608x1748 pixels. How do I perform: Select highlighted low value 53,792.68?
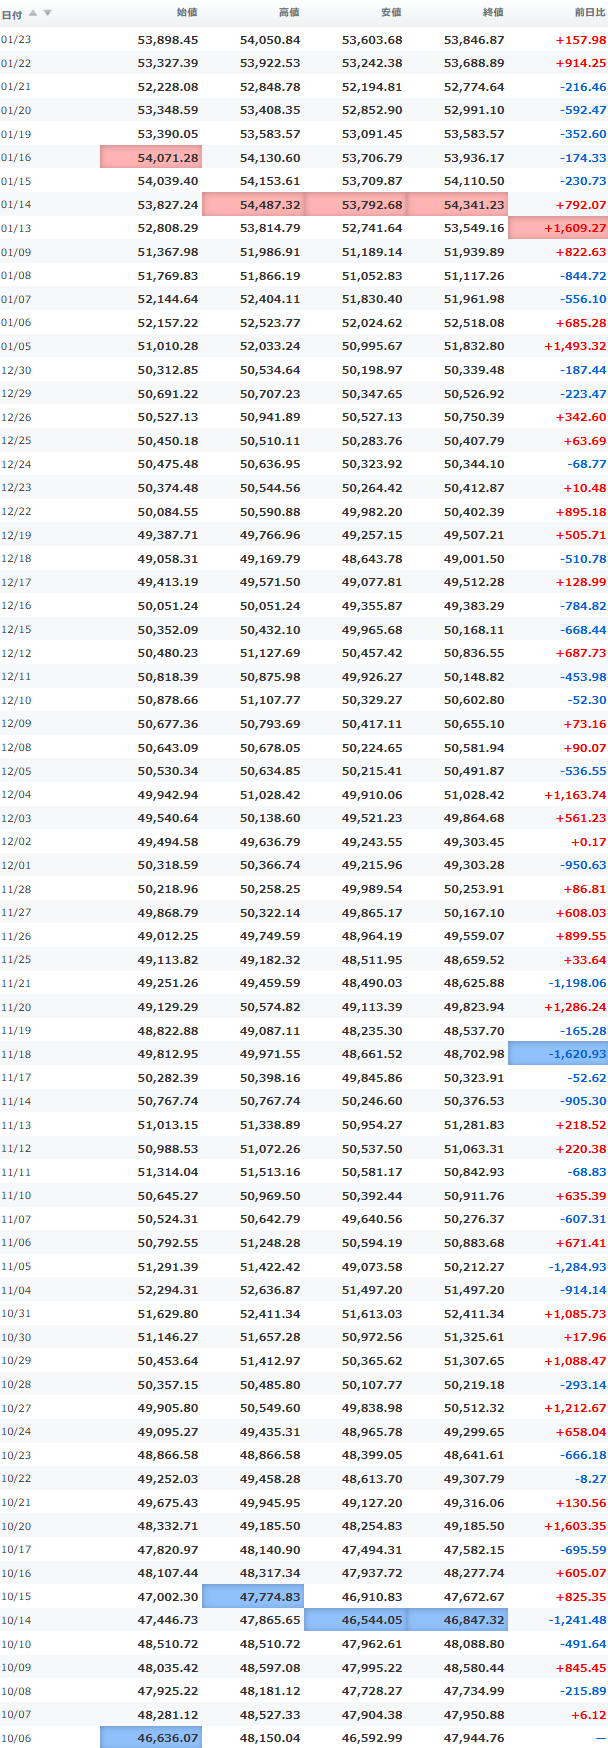355,204
